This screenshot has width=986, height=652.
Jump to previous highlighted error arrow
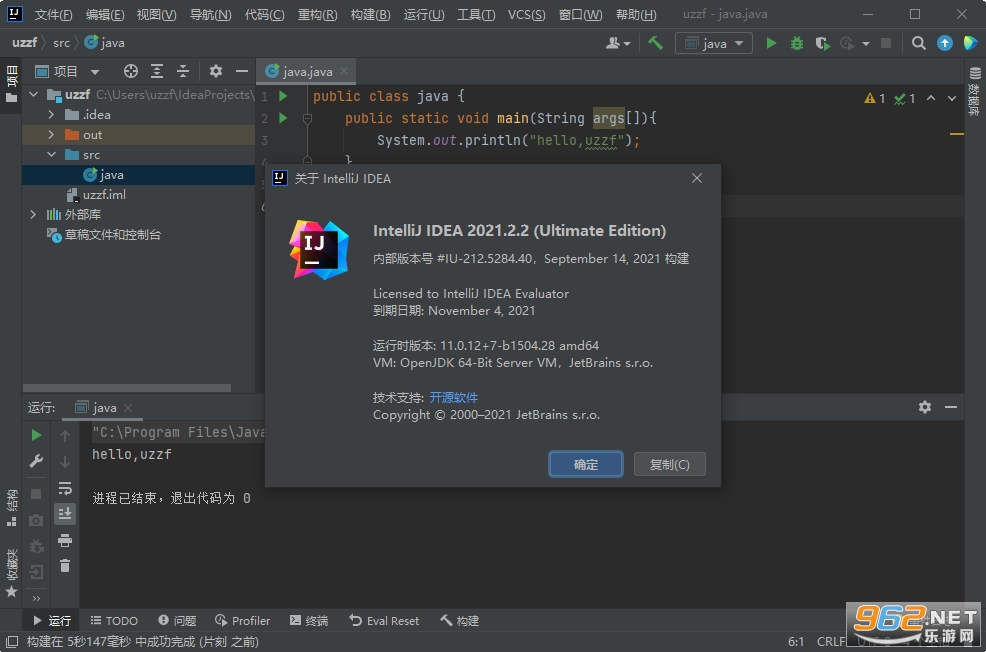[931, 98]
